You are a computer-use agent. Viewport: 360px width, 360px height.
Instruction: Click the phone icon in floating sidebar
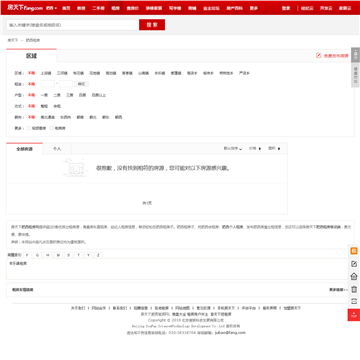coord(354,301)
